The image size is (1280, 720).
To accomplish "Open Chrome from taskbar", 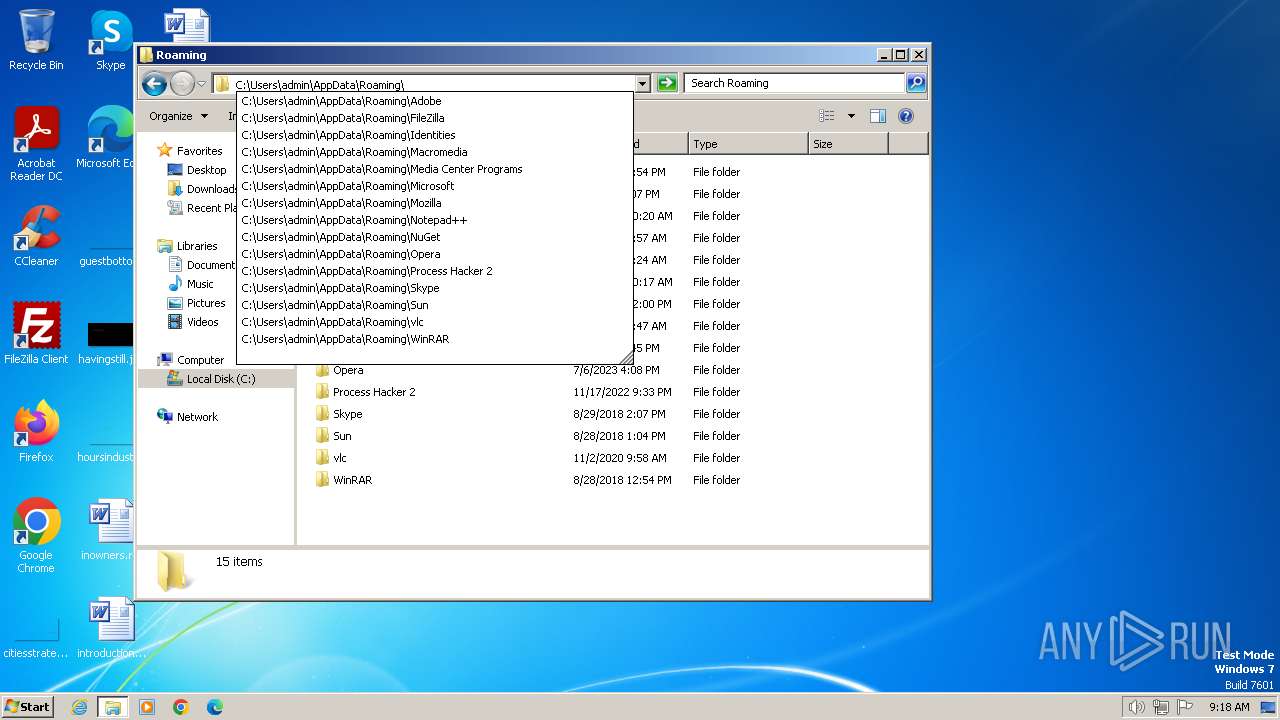I will (181, 707).
